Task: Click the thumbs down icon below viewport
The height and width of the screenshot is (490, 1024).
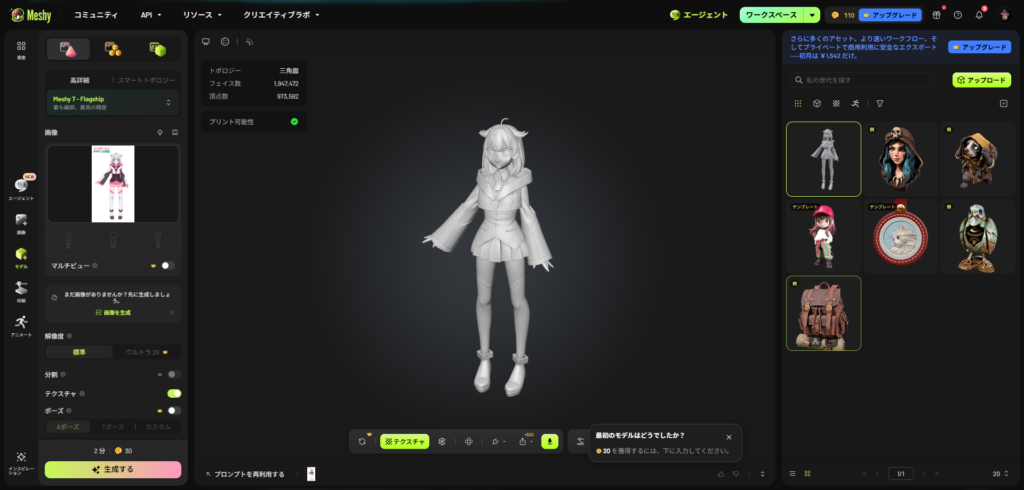Action: point(736,474)
